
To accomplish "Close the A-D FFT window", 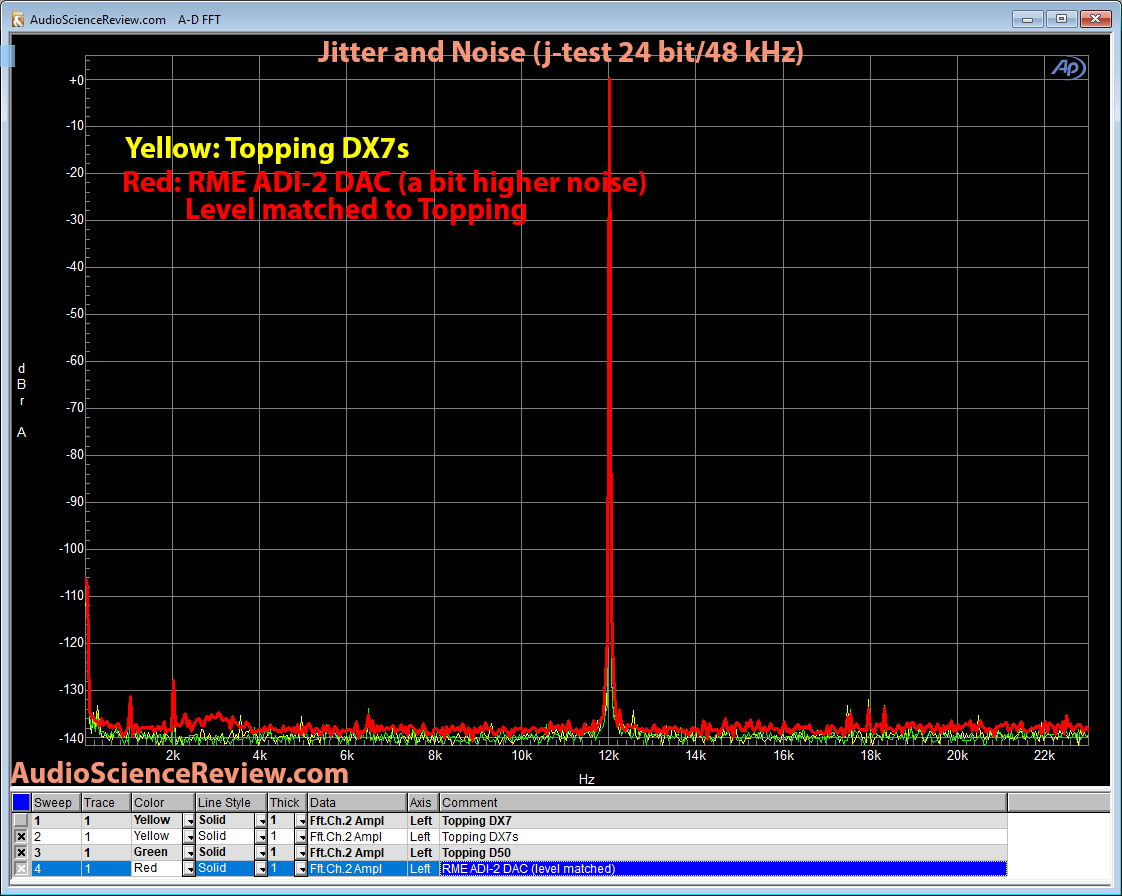I will 1095,19.
